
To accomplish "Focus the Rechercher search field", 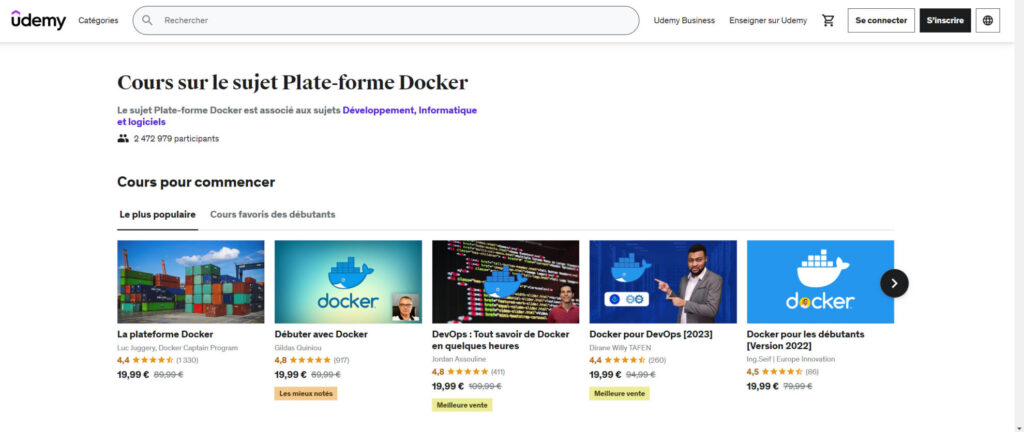I will pos(386,20).
